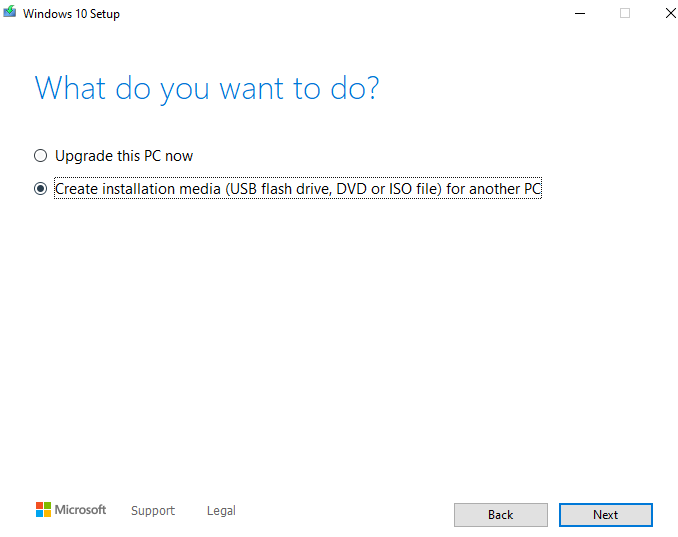678x537 pixels.
Task: Select the "Upgrade this PC now" radio button
Action: pos(41,156)
